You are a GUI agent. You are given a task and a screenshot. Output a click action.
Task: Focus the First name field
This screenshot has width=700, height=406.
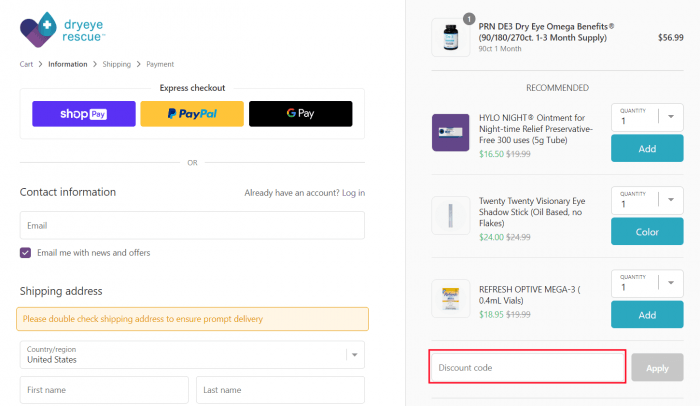(104, 390)
